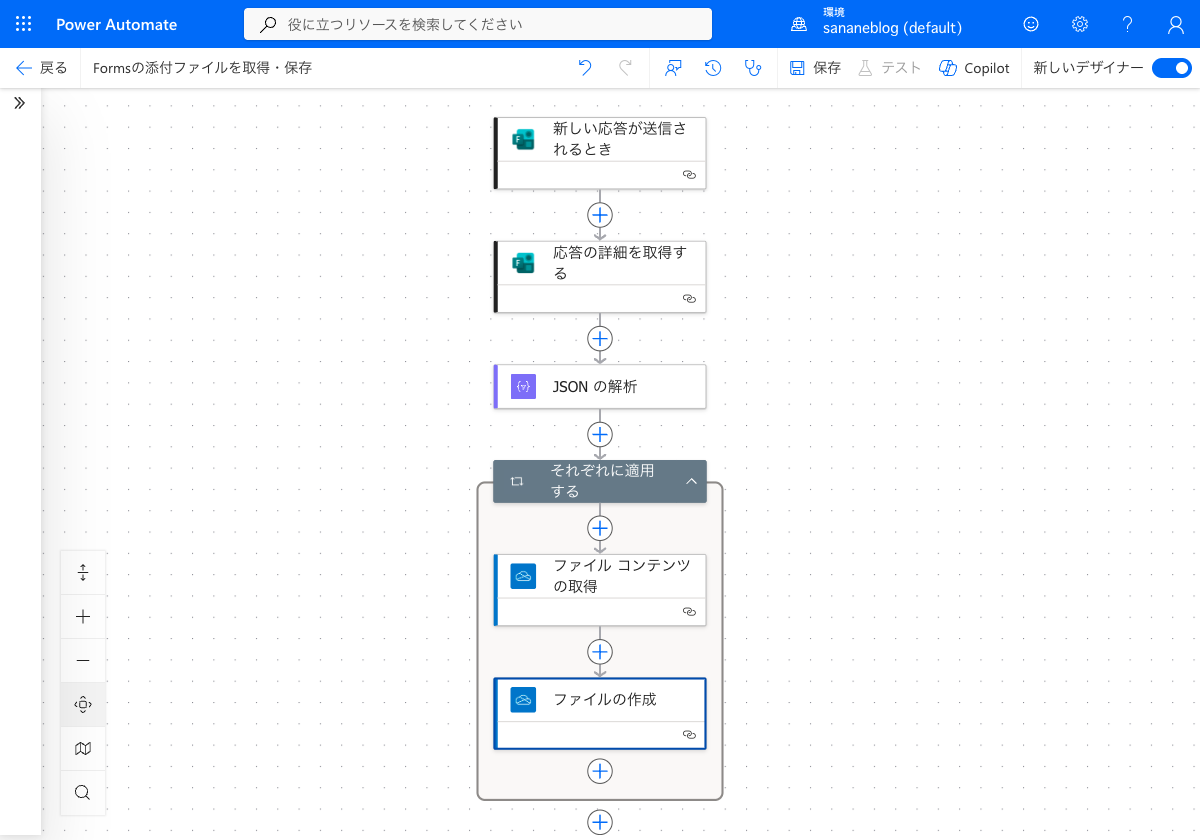Click the redo arrow icon
This screenshot has width=1200, height=840.
point(625,68)
